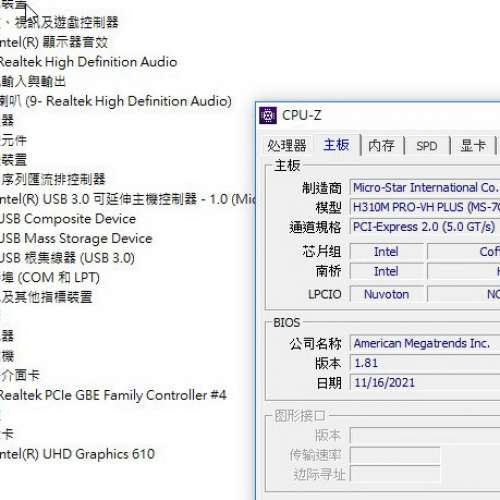Select the 介面卡 network adapters category
Screen dimensions: 500x500
click(20, 376)
